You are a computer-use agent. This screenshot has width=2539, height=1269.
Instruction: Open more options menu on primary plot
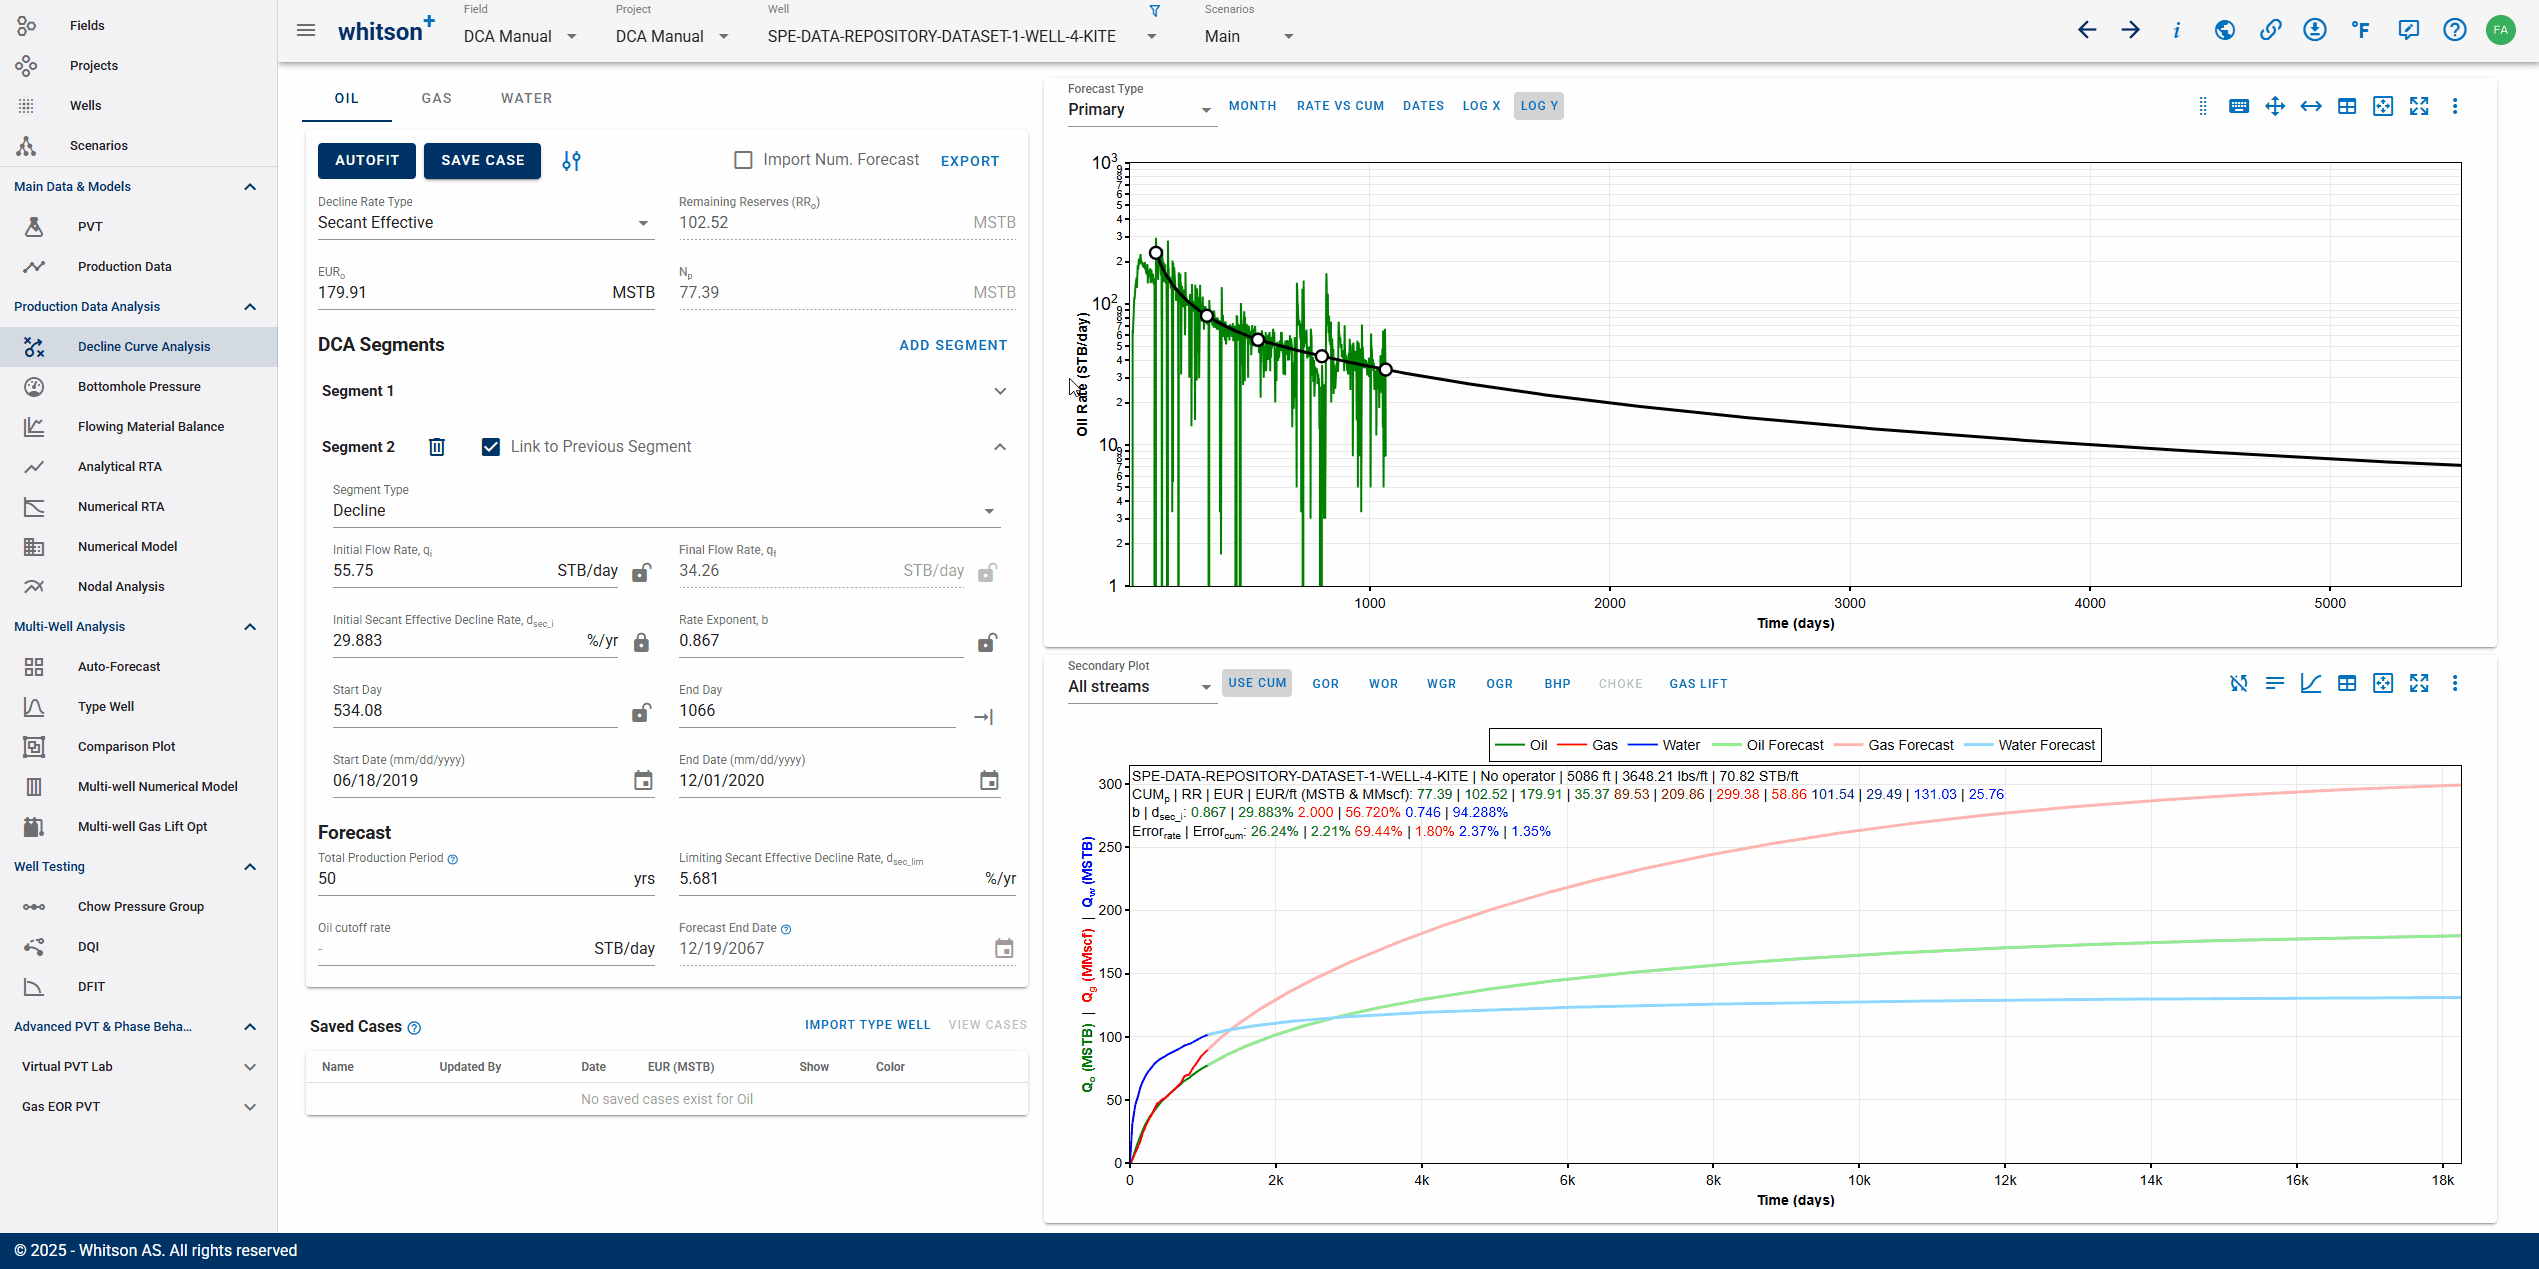click(x=2455, y=106)
